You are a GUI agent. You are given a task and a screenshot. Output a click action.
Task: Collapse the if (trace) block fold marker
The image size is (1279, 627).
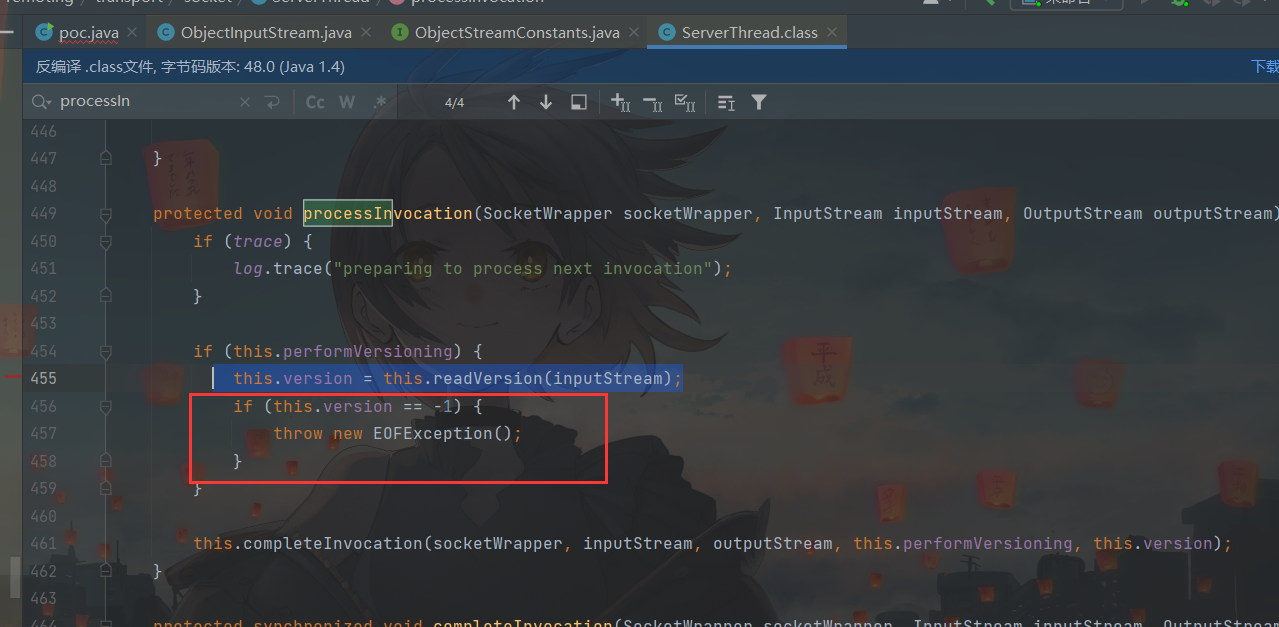(x=105, y=241)
